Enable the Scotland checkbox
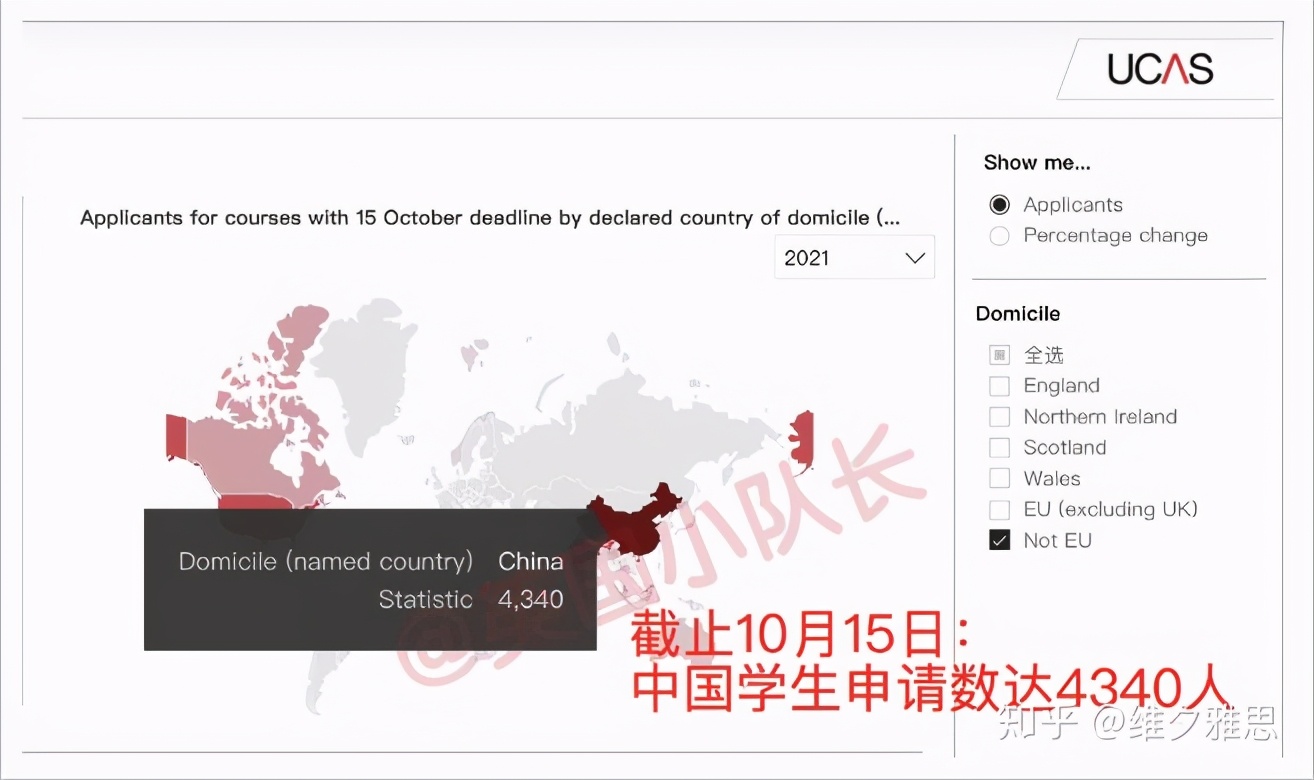 pyautogui.click(x=999, y=448)
